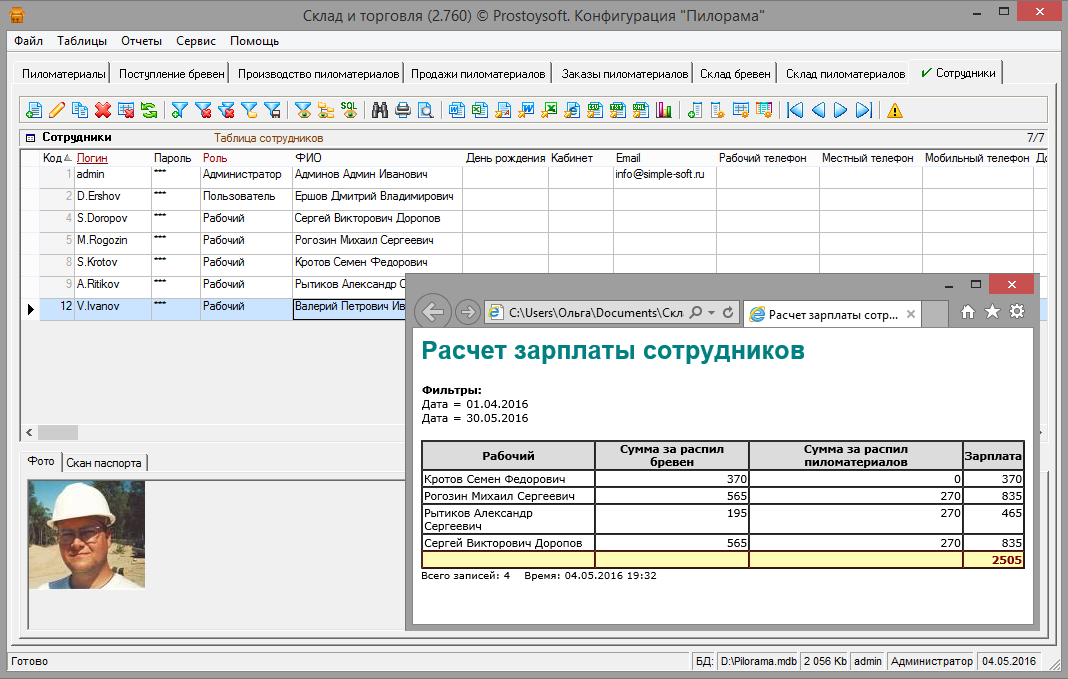Open the Скан паспорта tab
Screen dimensions: 1068x679
coord(105,462)
